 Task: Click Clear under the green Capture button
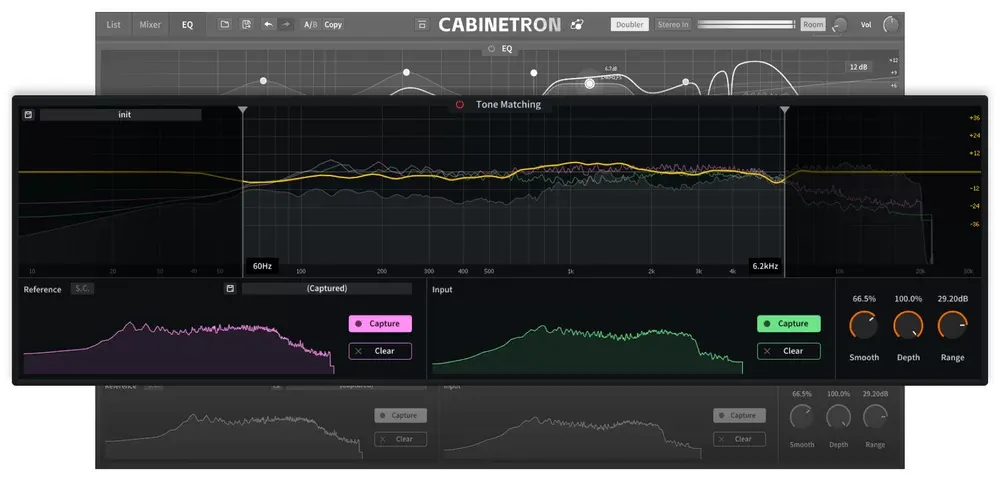tap(789, 351)
